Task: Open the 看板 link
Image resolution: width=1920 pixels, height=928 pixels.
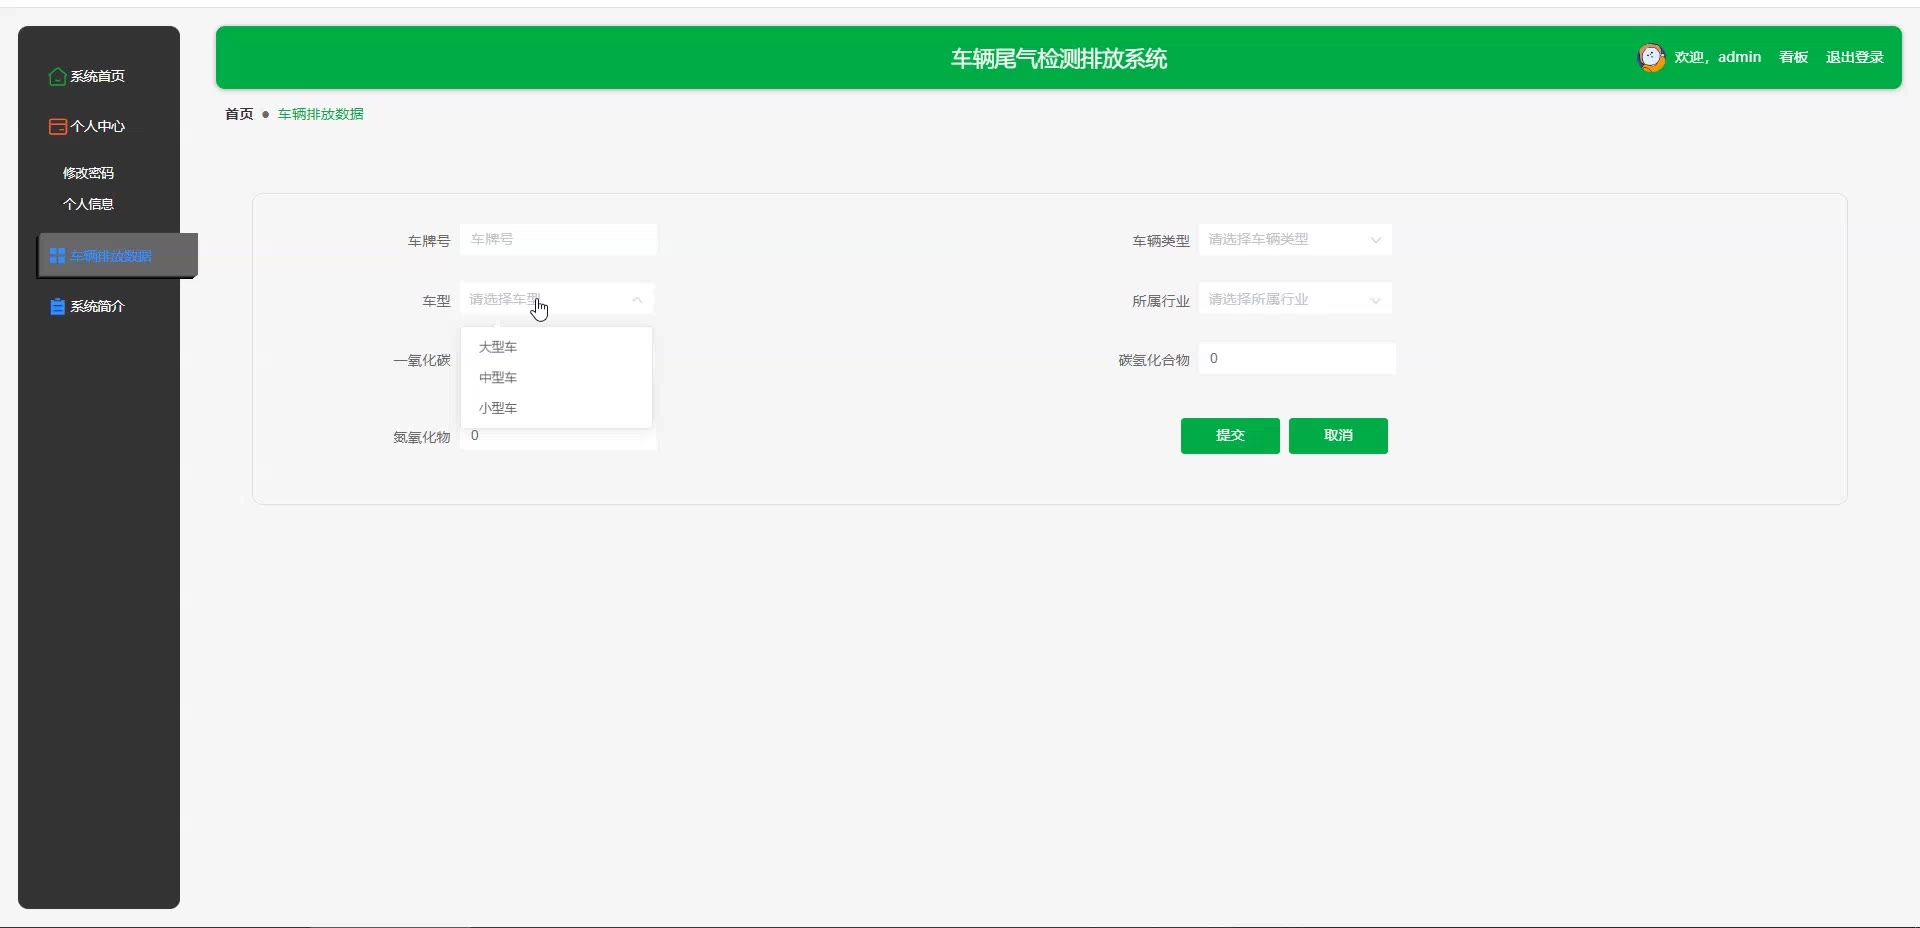Action: click(x=1793, y=57)
